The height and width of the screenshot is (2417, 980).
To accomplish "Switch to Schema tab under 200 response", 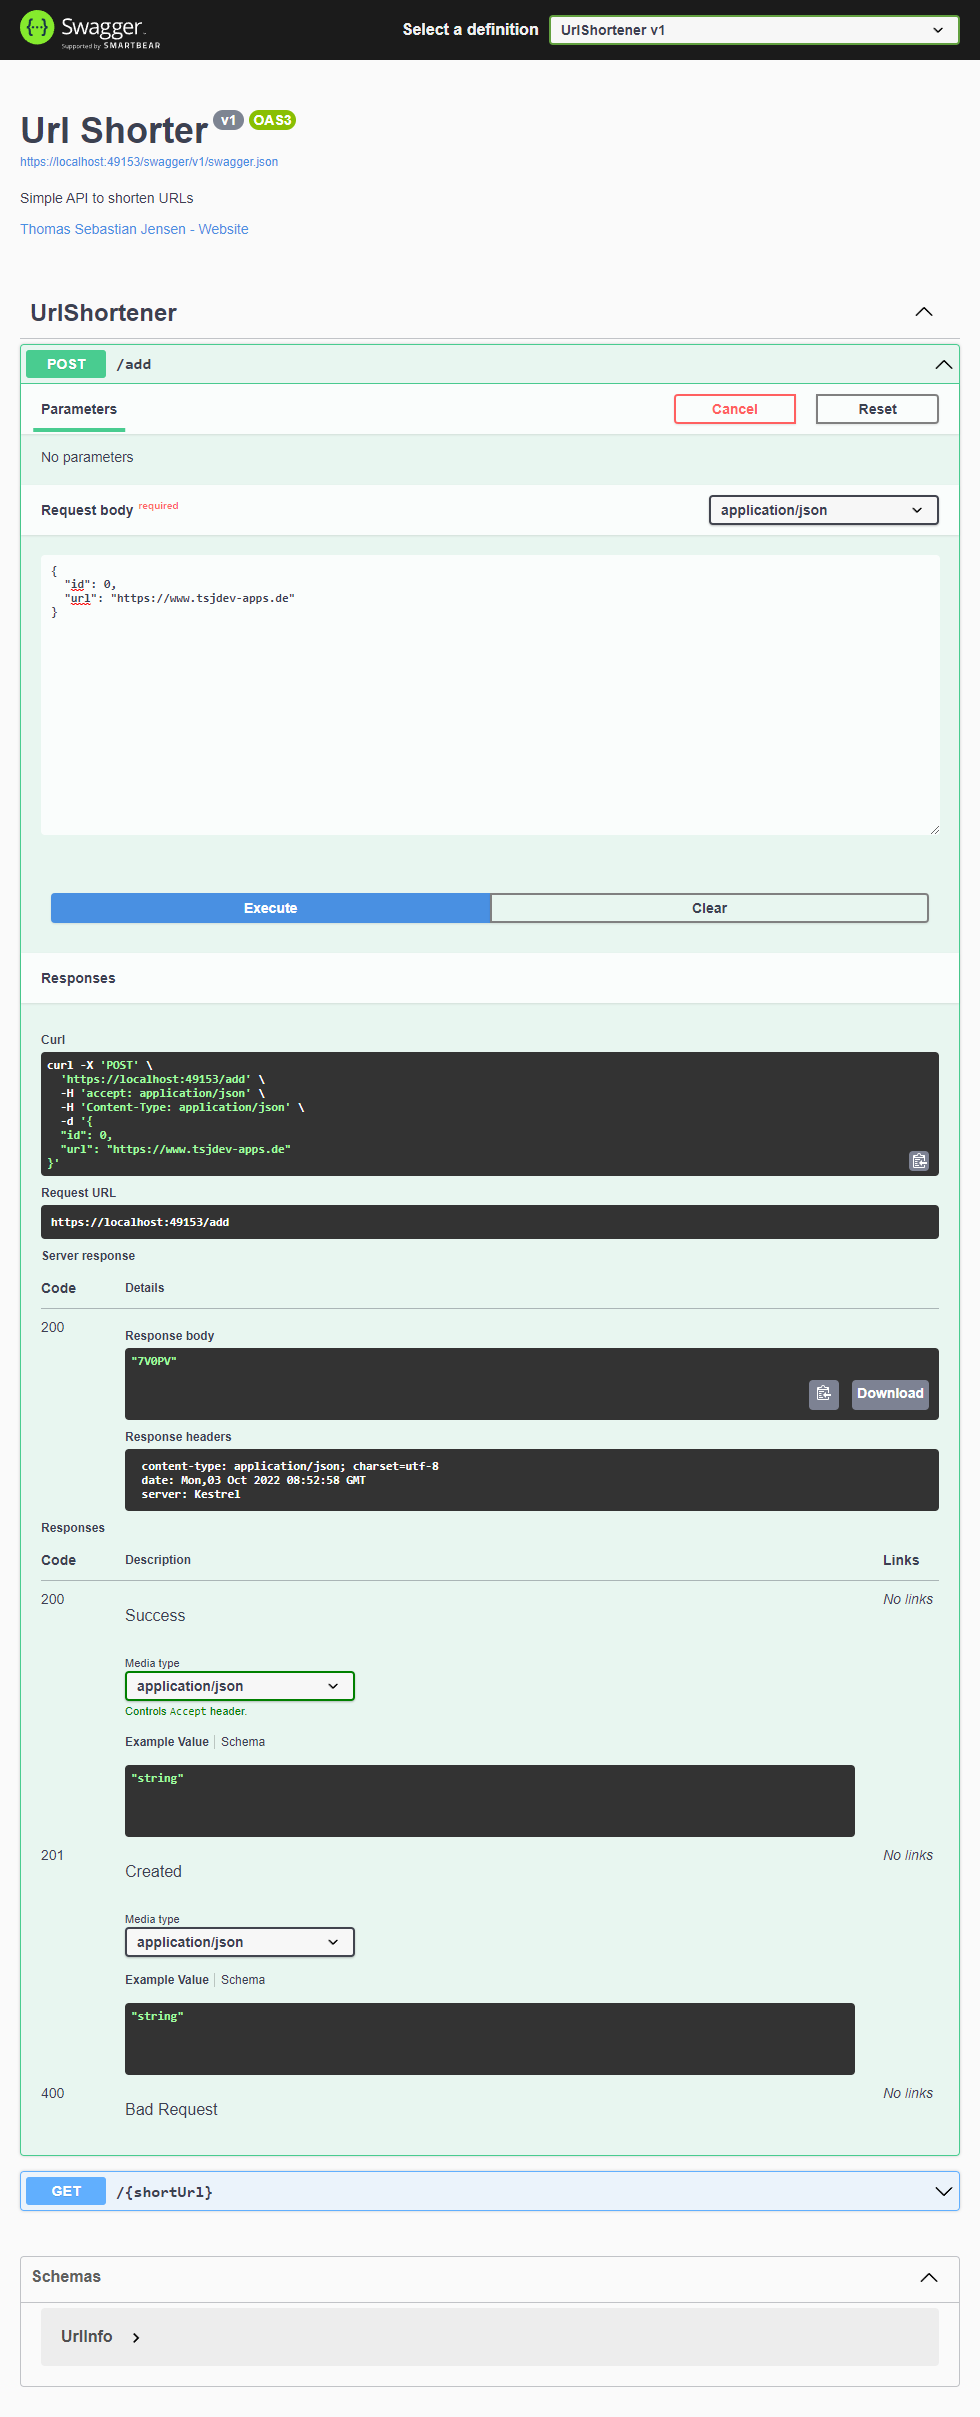I will tap(243, 1742).
